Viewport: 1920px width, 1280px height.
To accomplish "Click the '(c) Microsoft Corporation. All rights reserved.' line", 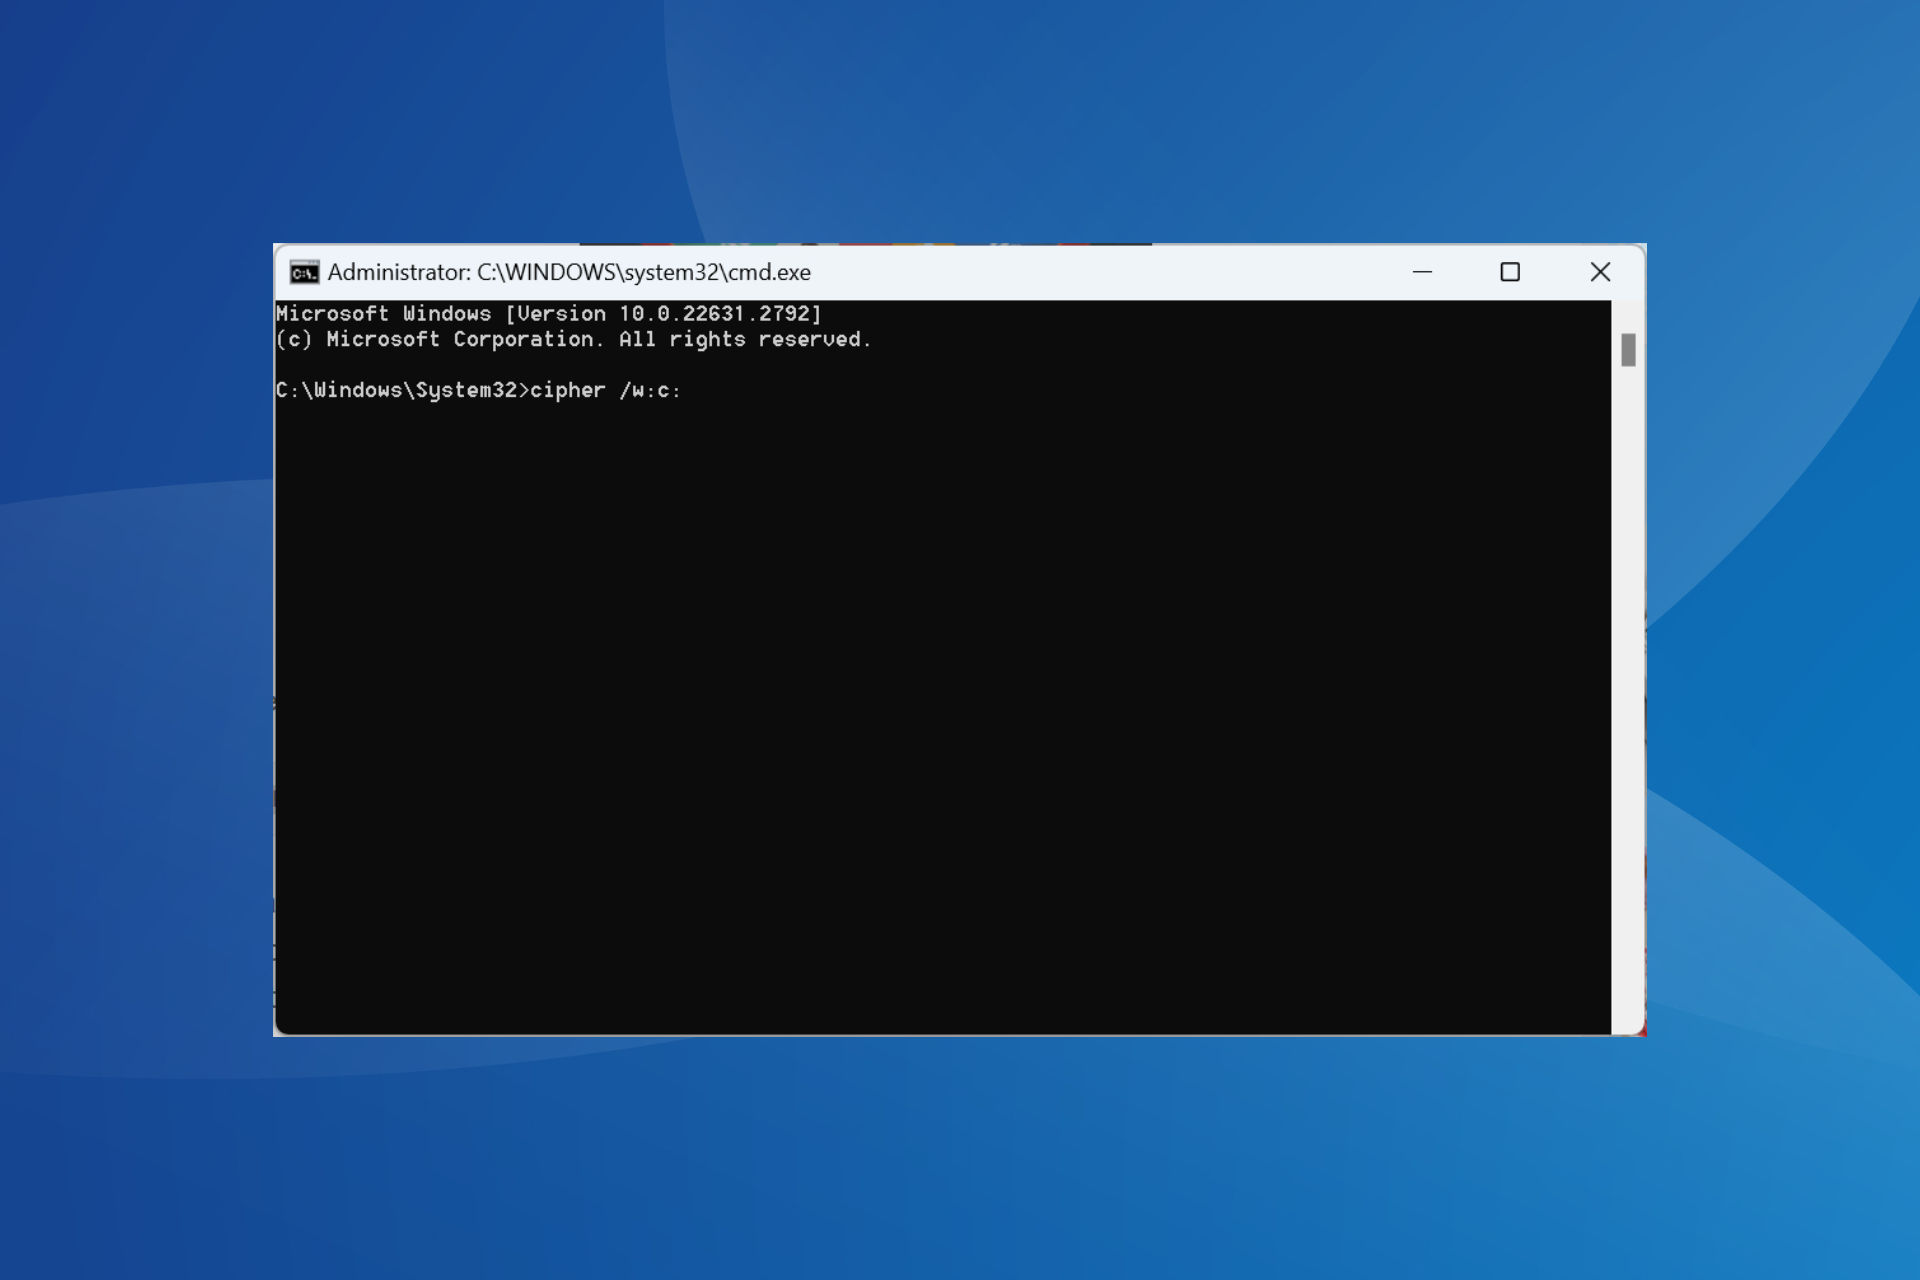I will coord(573,339).
